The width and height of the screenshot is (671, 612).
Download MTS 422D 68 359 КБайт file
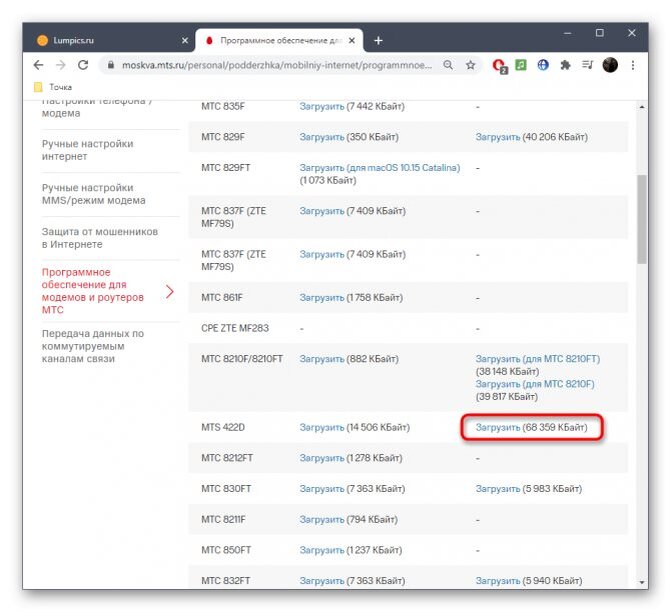[498, 427]
